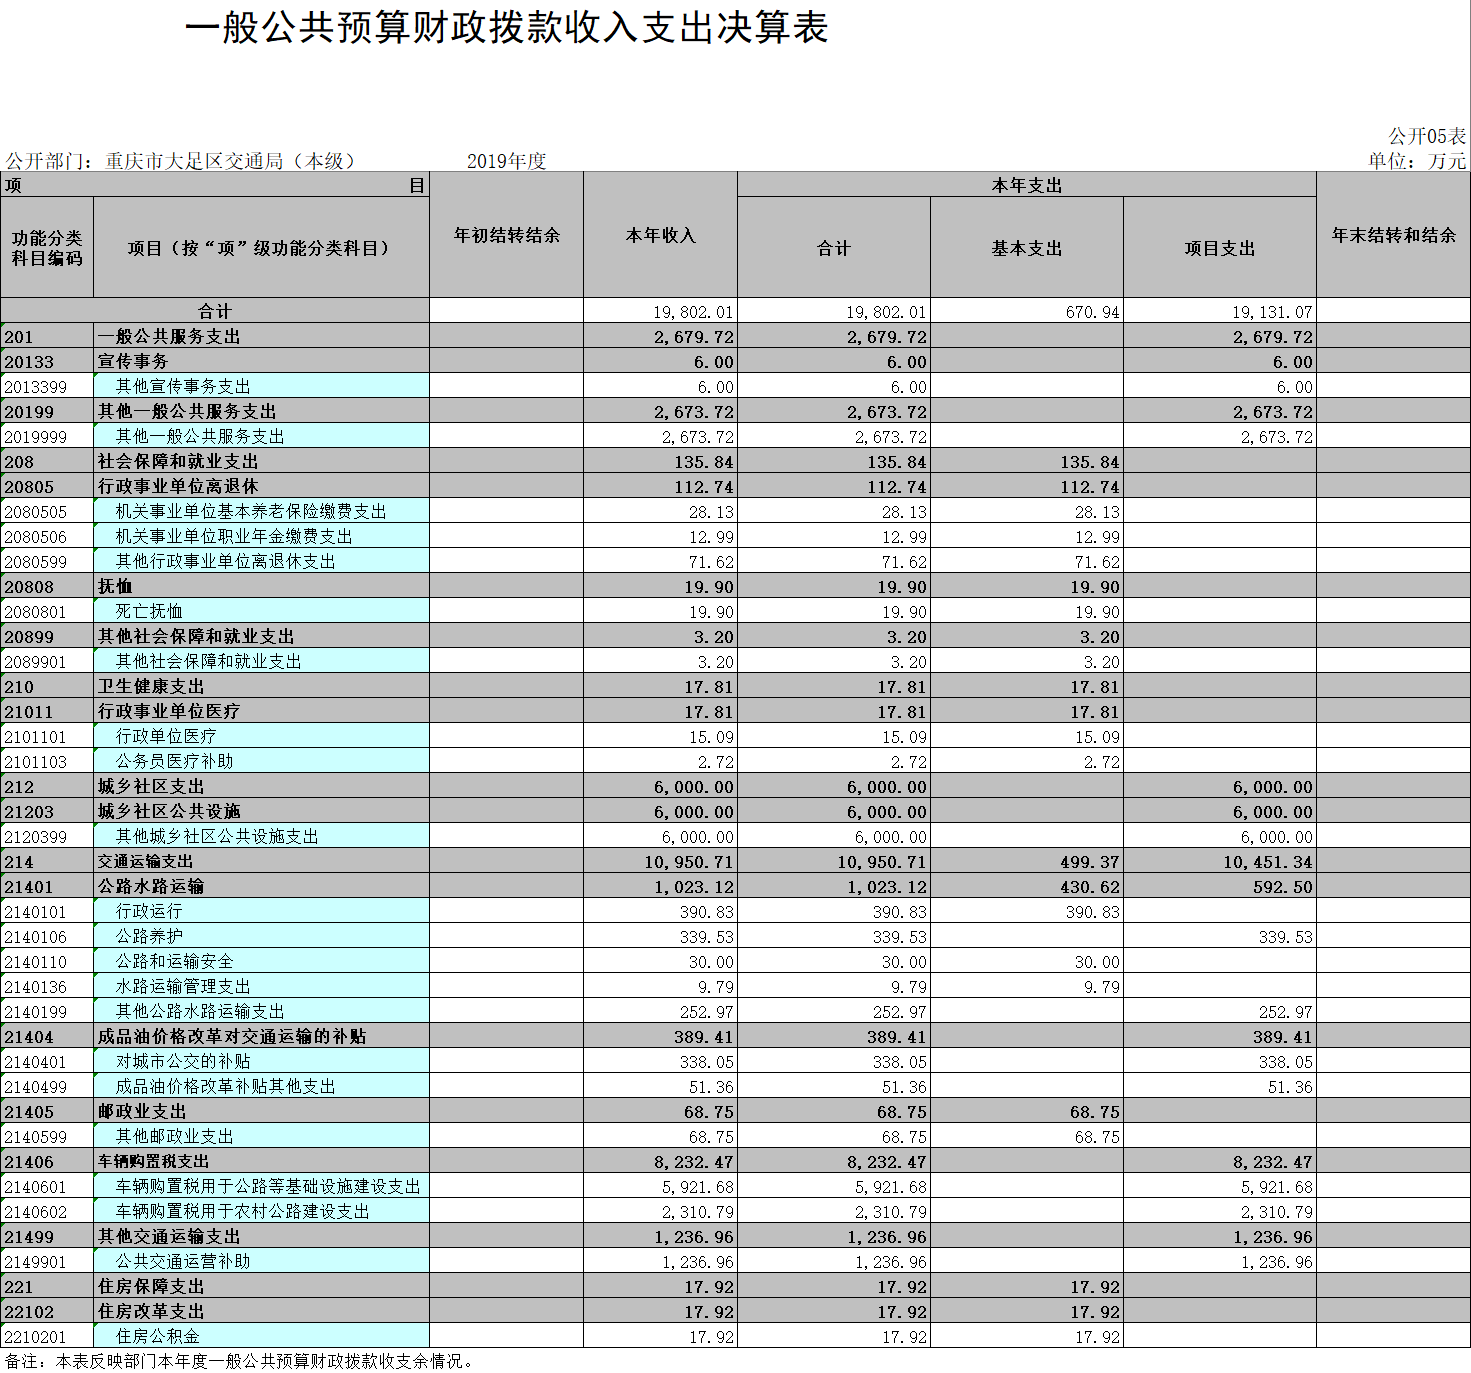
Task: Select 其他行政事业单位离退休支出 cell
Action: coord(262,561)
